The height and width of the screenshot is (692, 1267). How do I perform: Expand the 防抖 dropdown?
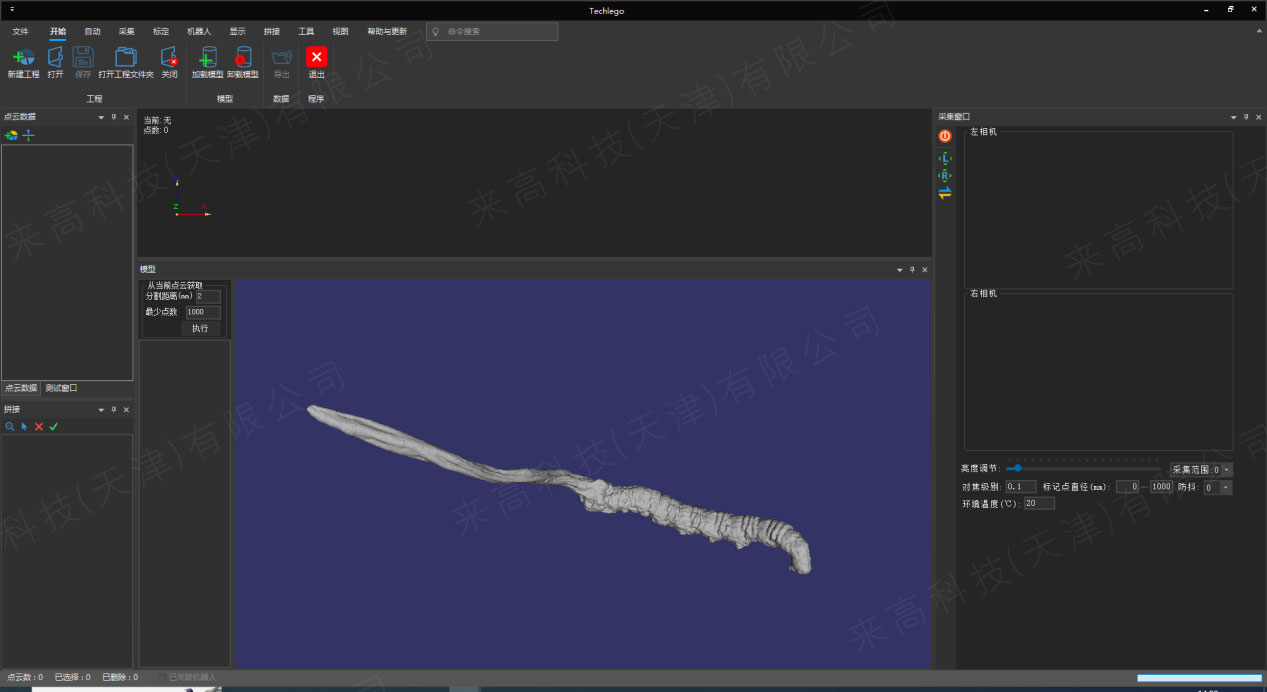click(1226, 488)
